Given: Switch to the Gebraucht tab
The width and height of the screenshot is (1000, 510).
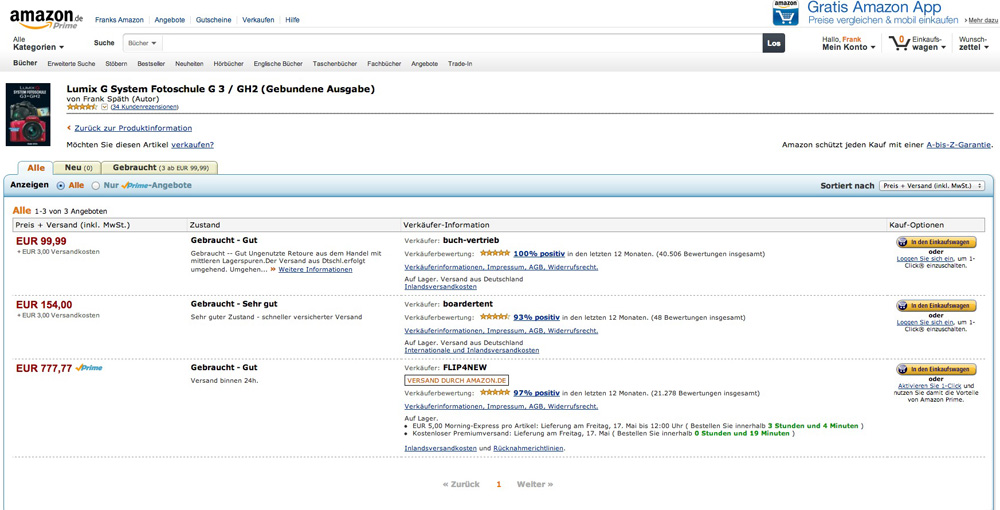Looking at the screenshot, I should [160, 168].
